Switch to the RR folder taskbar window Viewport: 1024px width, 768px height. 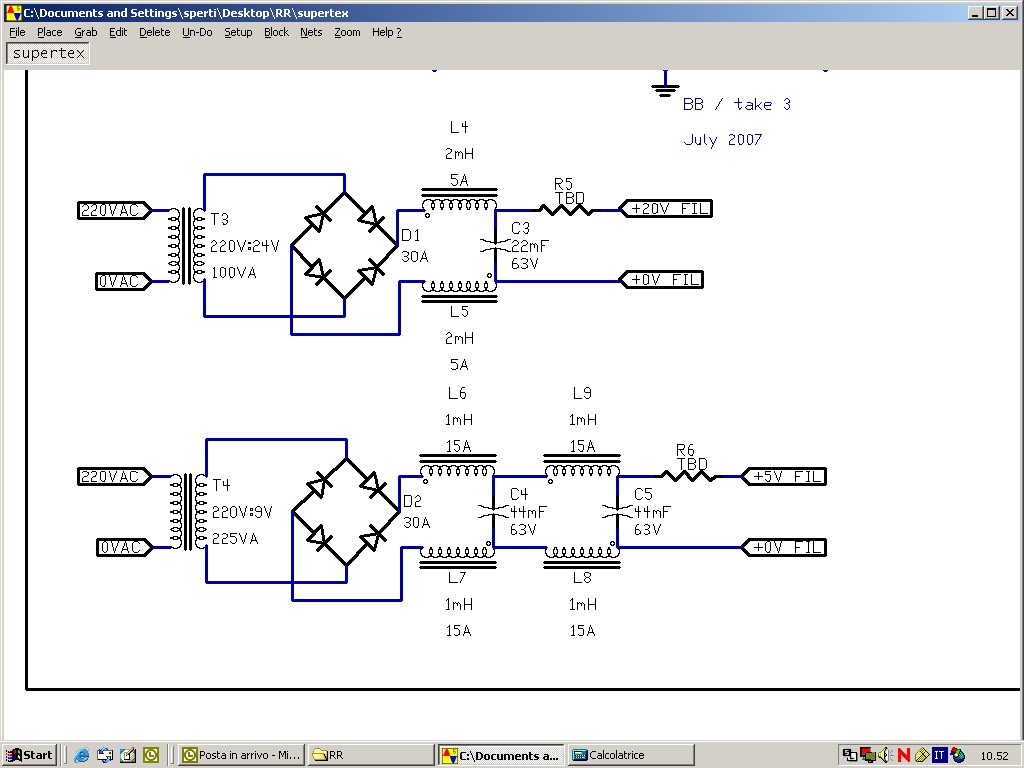click(x=370, y=755)
